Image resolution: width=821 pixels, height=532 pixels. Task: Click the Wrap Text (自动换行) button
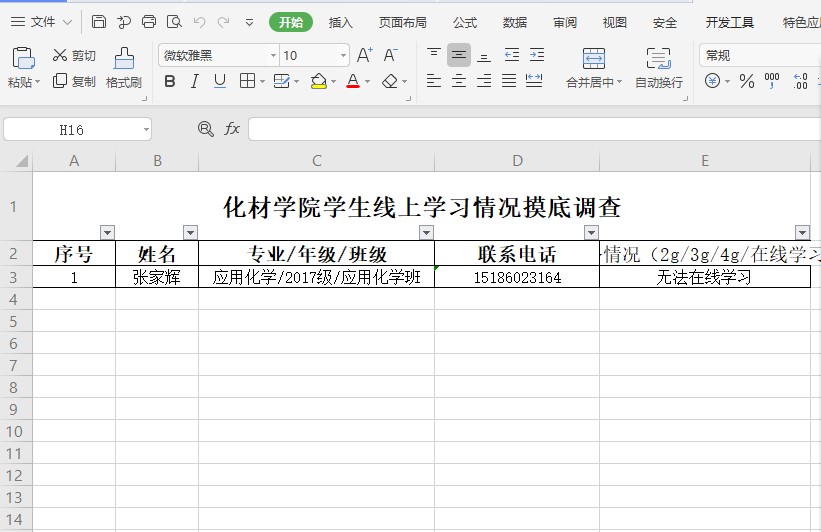pos(658,68)
